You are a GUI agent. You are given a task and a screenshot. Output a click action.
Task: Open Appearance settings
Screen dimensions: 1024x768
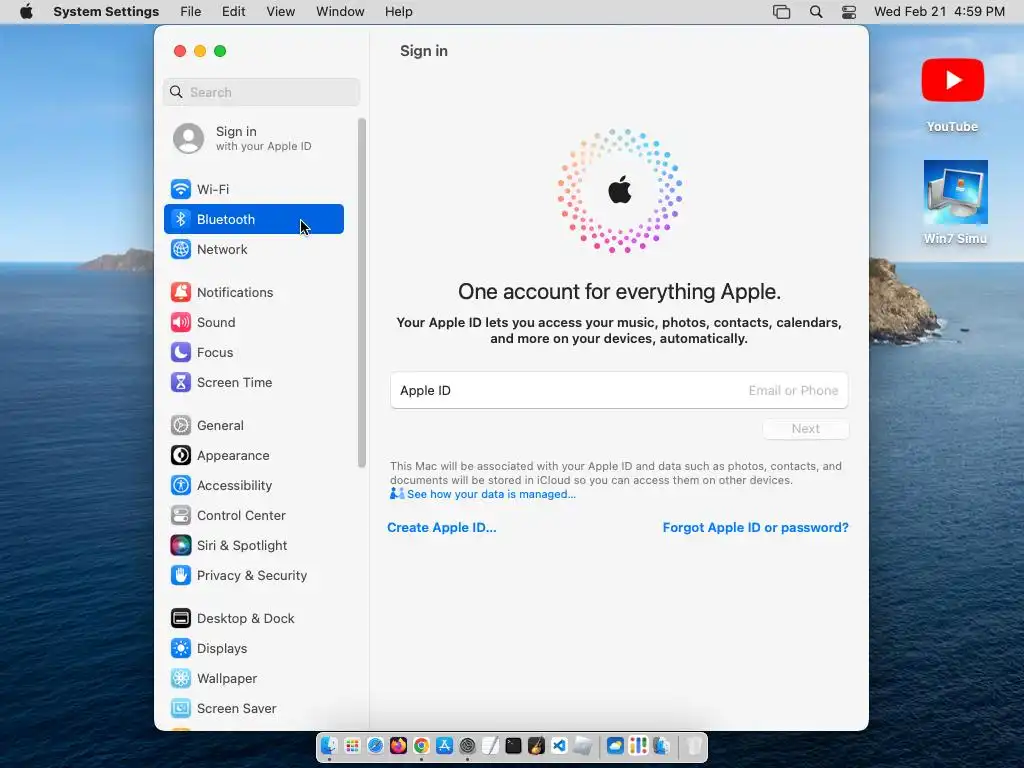click(253, 456)
